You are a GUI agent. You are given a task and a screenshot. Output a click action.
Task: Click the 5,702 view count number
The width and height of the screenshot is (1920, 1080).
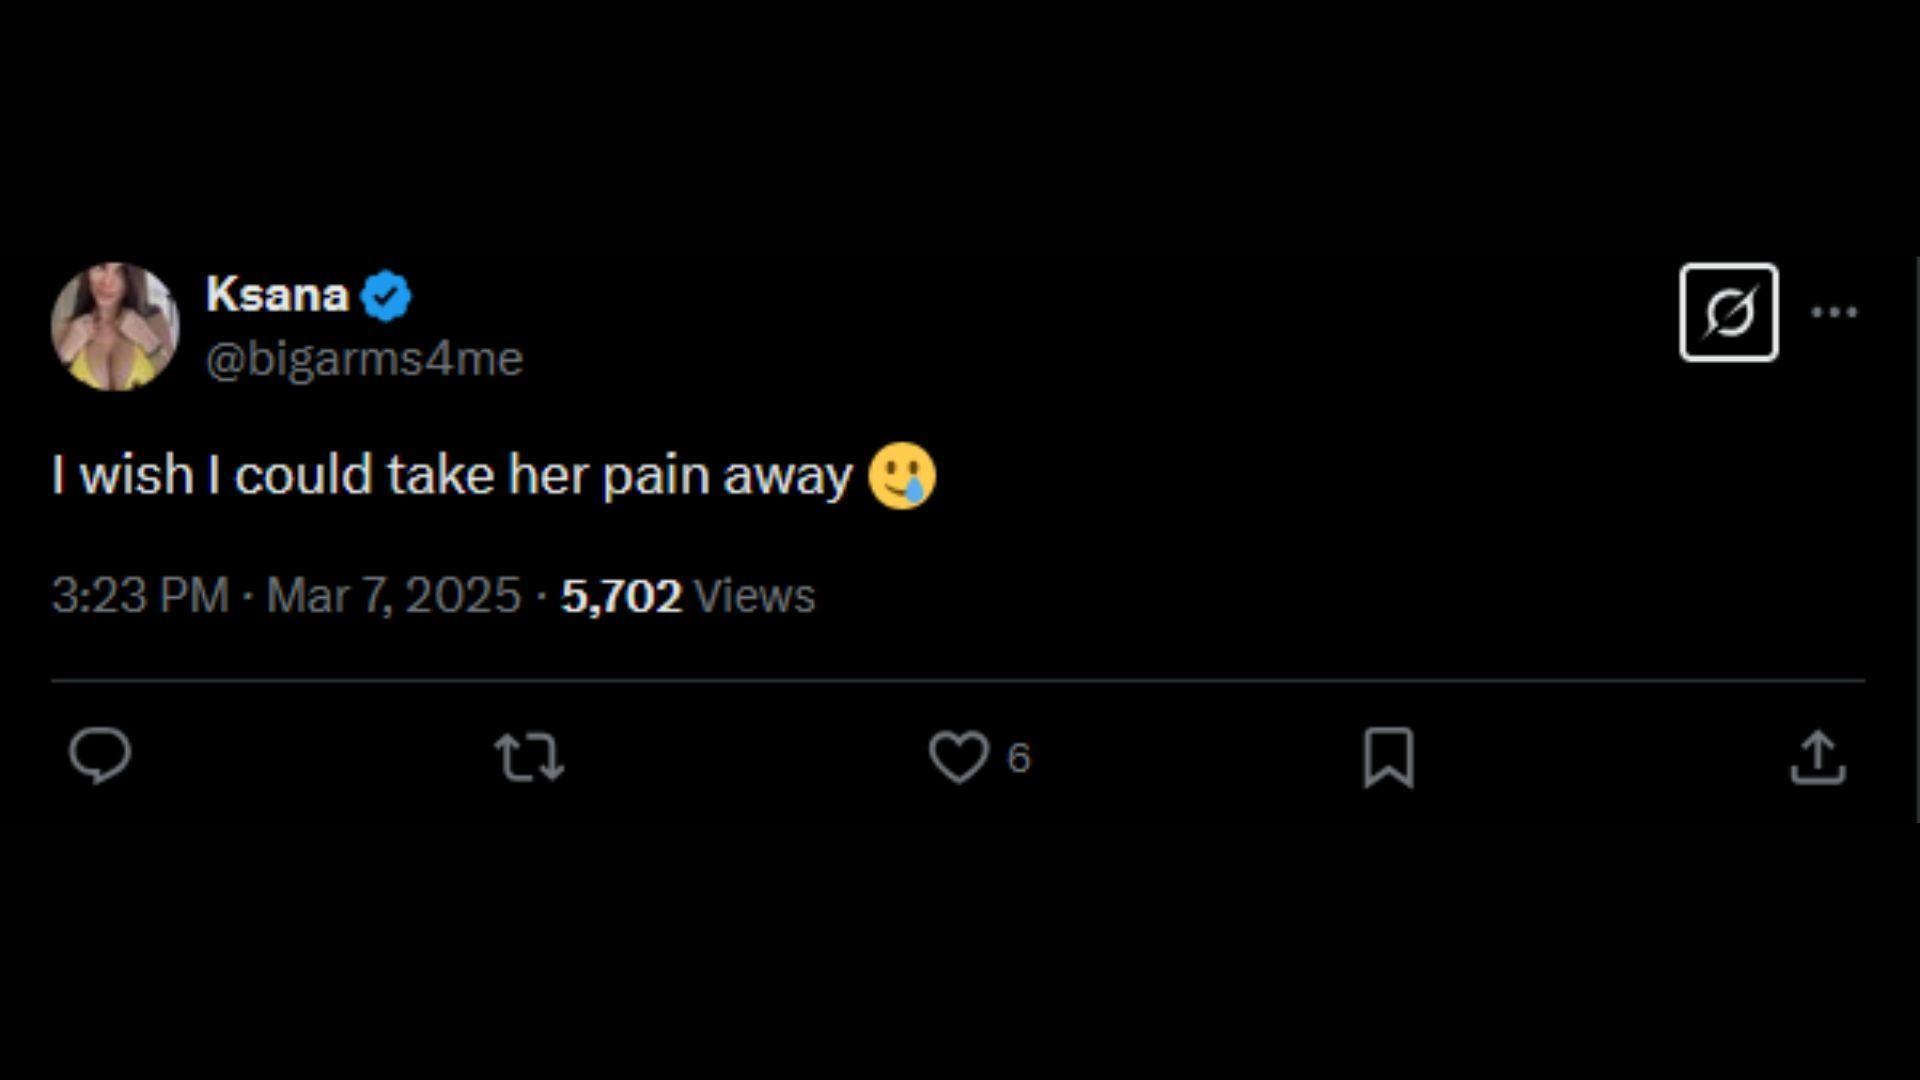621,596
